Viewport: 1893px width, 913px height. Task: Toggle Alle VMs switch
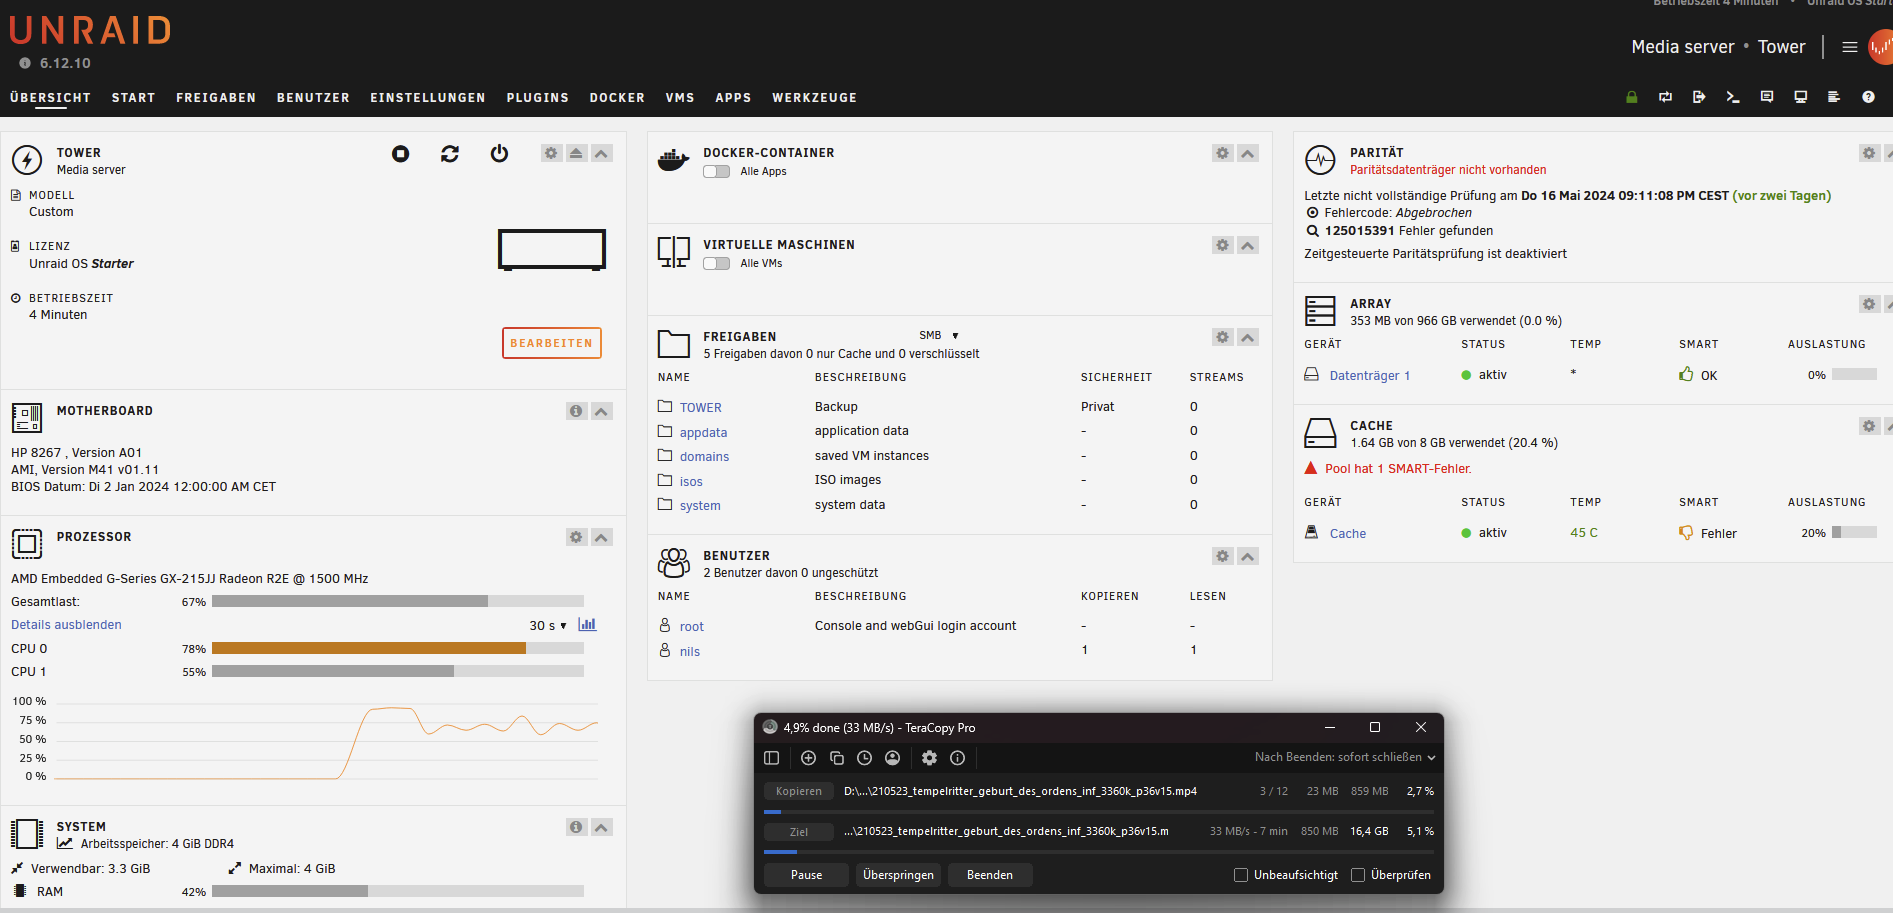[x=716, y=264]
